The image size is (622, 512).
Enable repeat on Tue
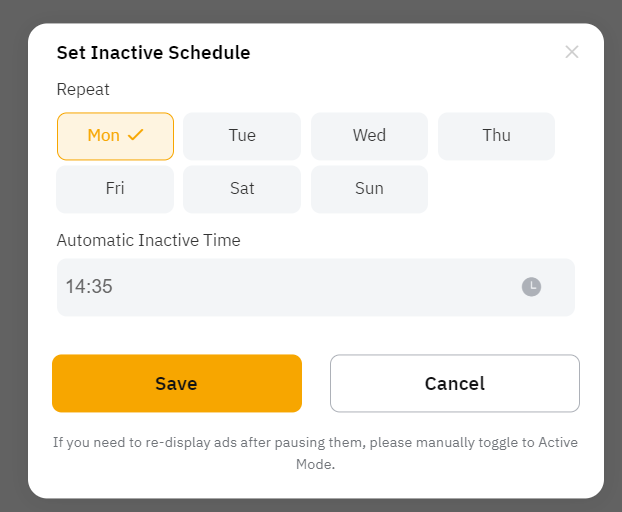click(242, 136)
